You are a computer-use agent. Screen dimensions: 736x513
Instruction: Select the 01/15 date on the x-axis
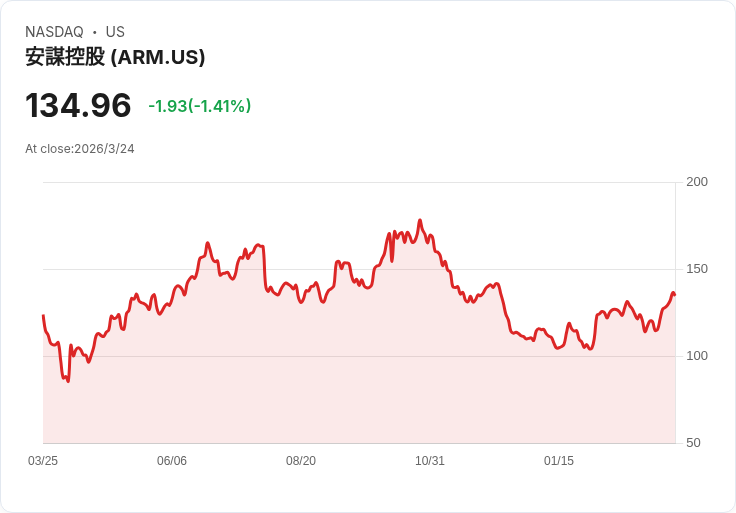(559, 461)
